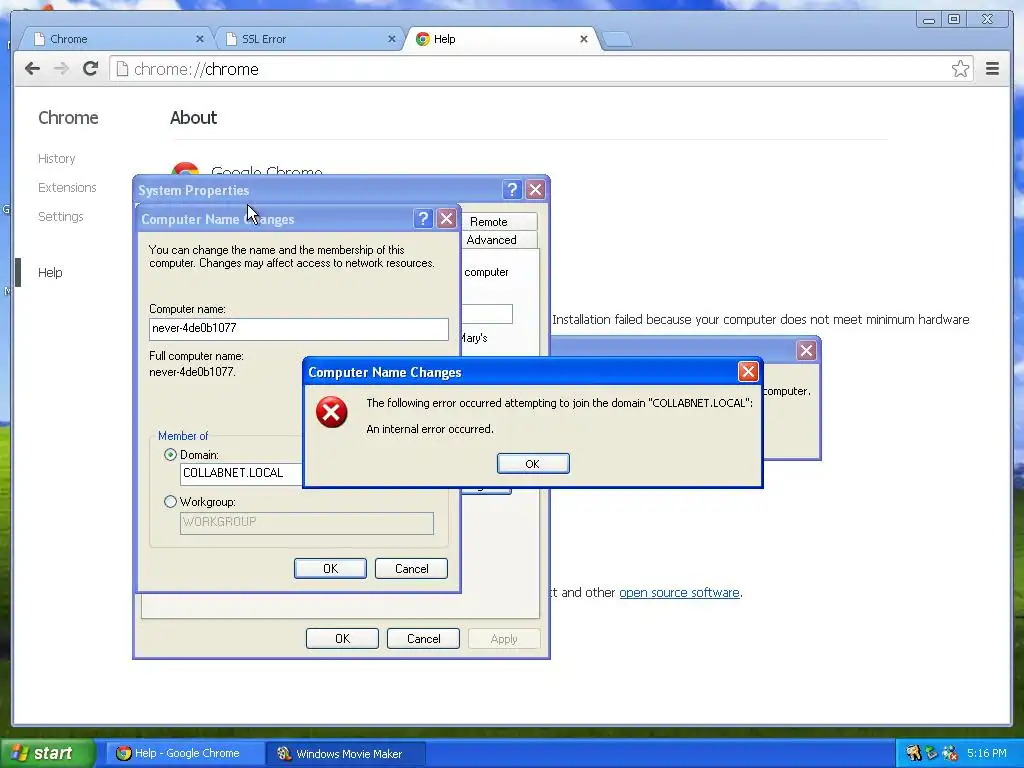
Task: Open the Remote tab in System Properties
Action: [498, 222]
